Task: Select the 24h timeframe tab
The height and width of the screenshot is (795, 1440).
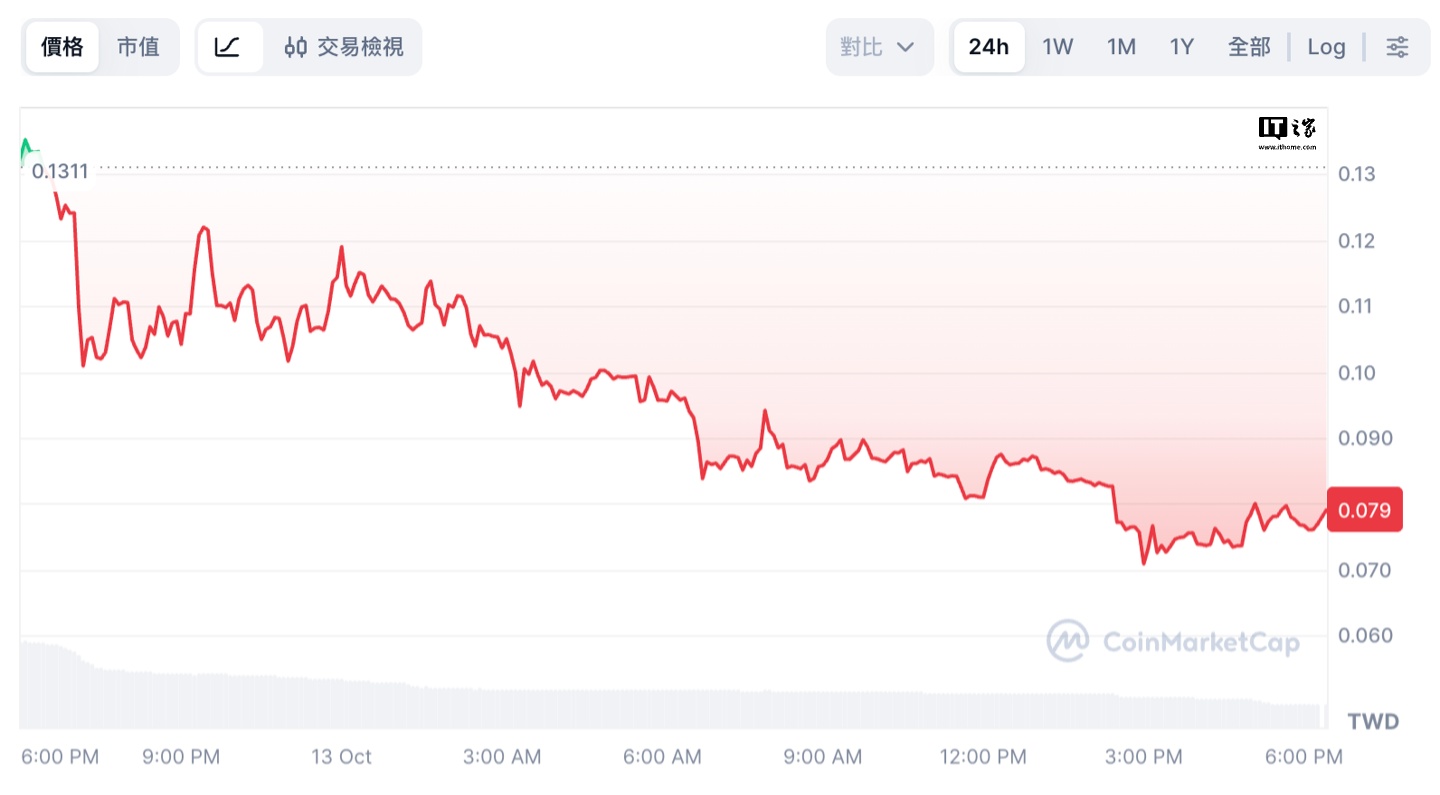Action: tap(989, 47)
